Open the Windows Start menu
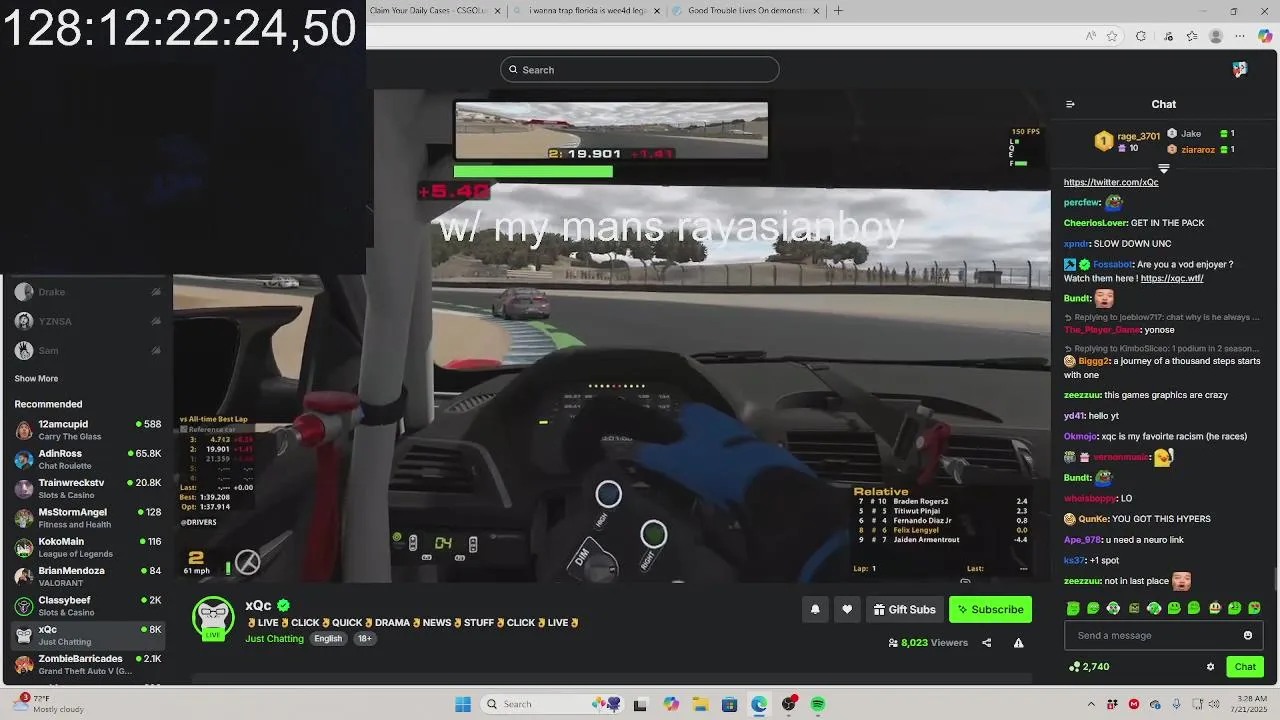The width and height of the screenshot is (1280, 720). (x=463, y=704)
